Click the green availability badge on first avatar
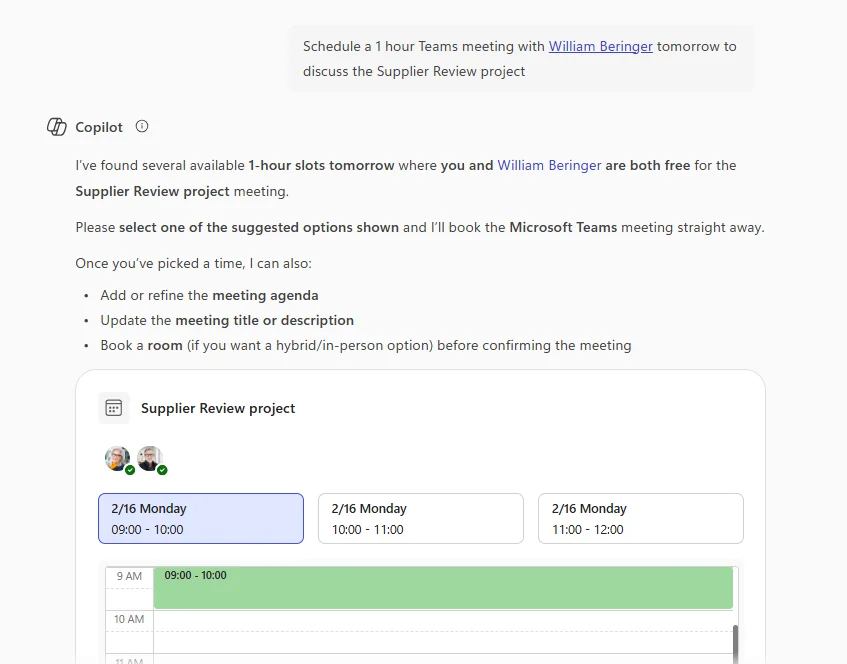Screen dimensions: 847x664 (x=130, y=470)
